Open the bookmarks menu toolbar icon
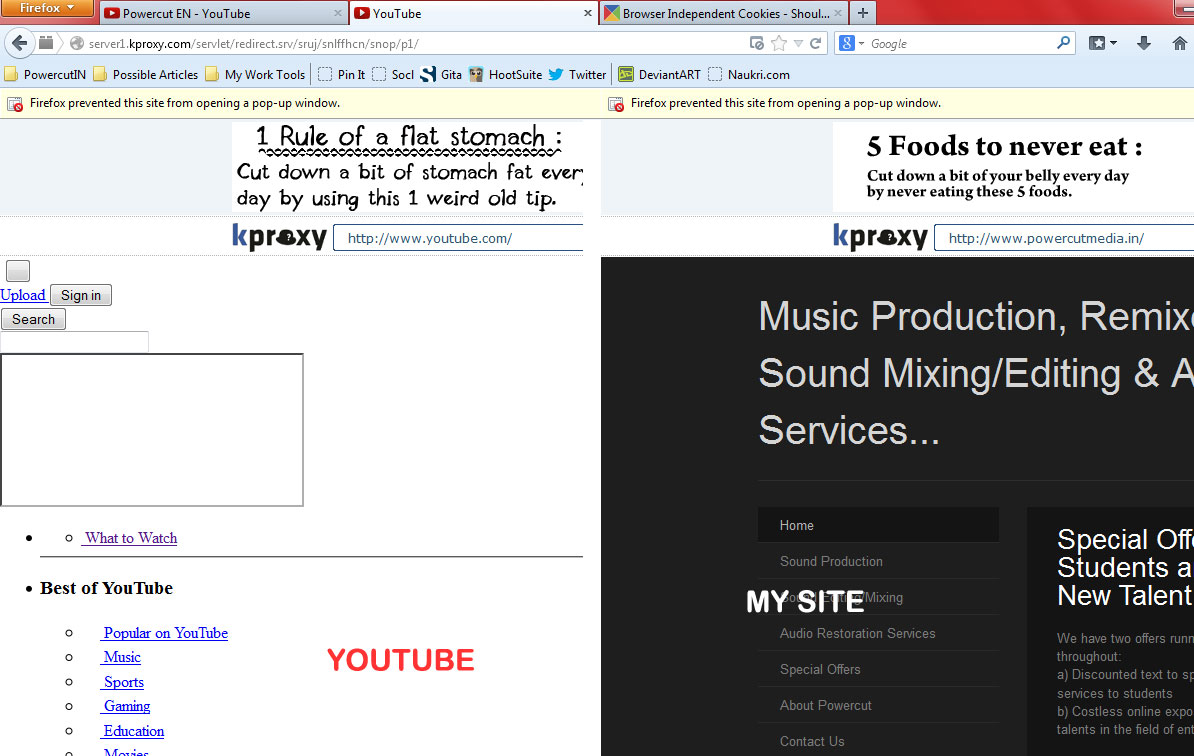Screen dimensions: 1194x756 (1097, 43)
